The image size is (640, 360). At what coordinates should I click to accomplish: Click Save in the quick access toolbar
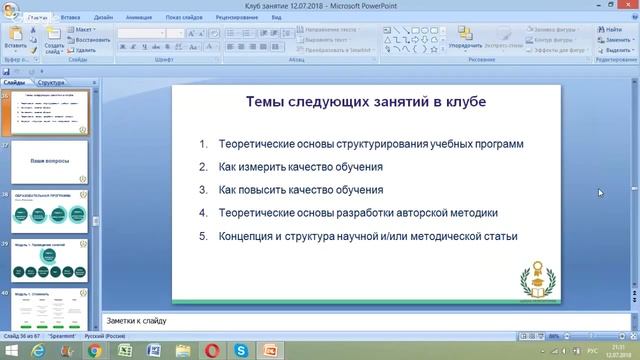click(6, 72)
